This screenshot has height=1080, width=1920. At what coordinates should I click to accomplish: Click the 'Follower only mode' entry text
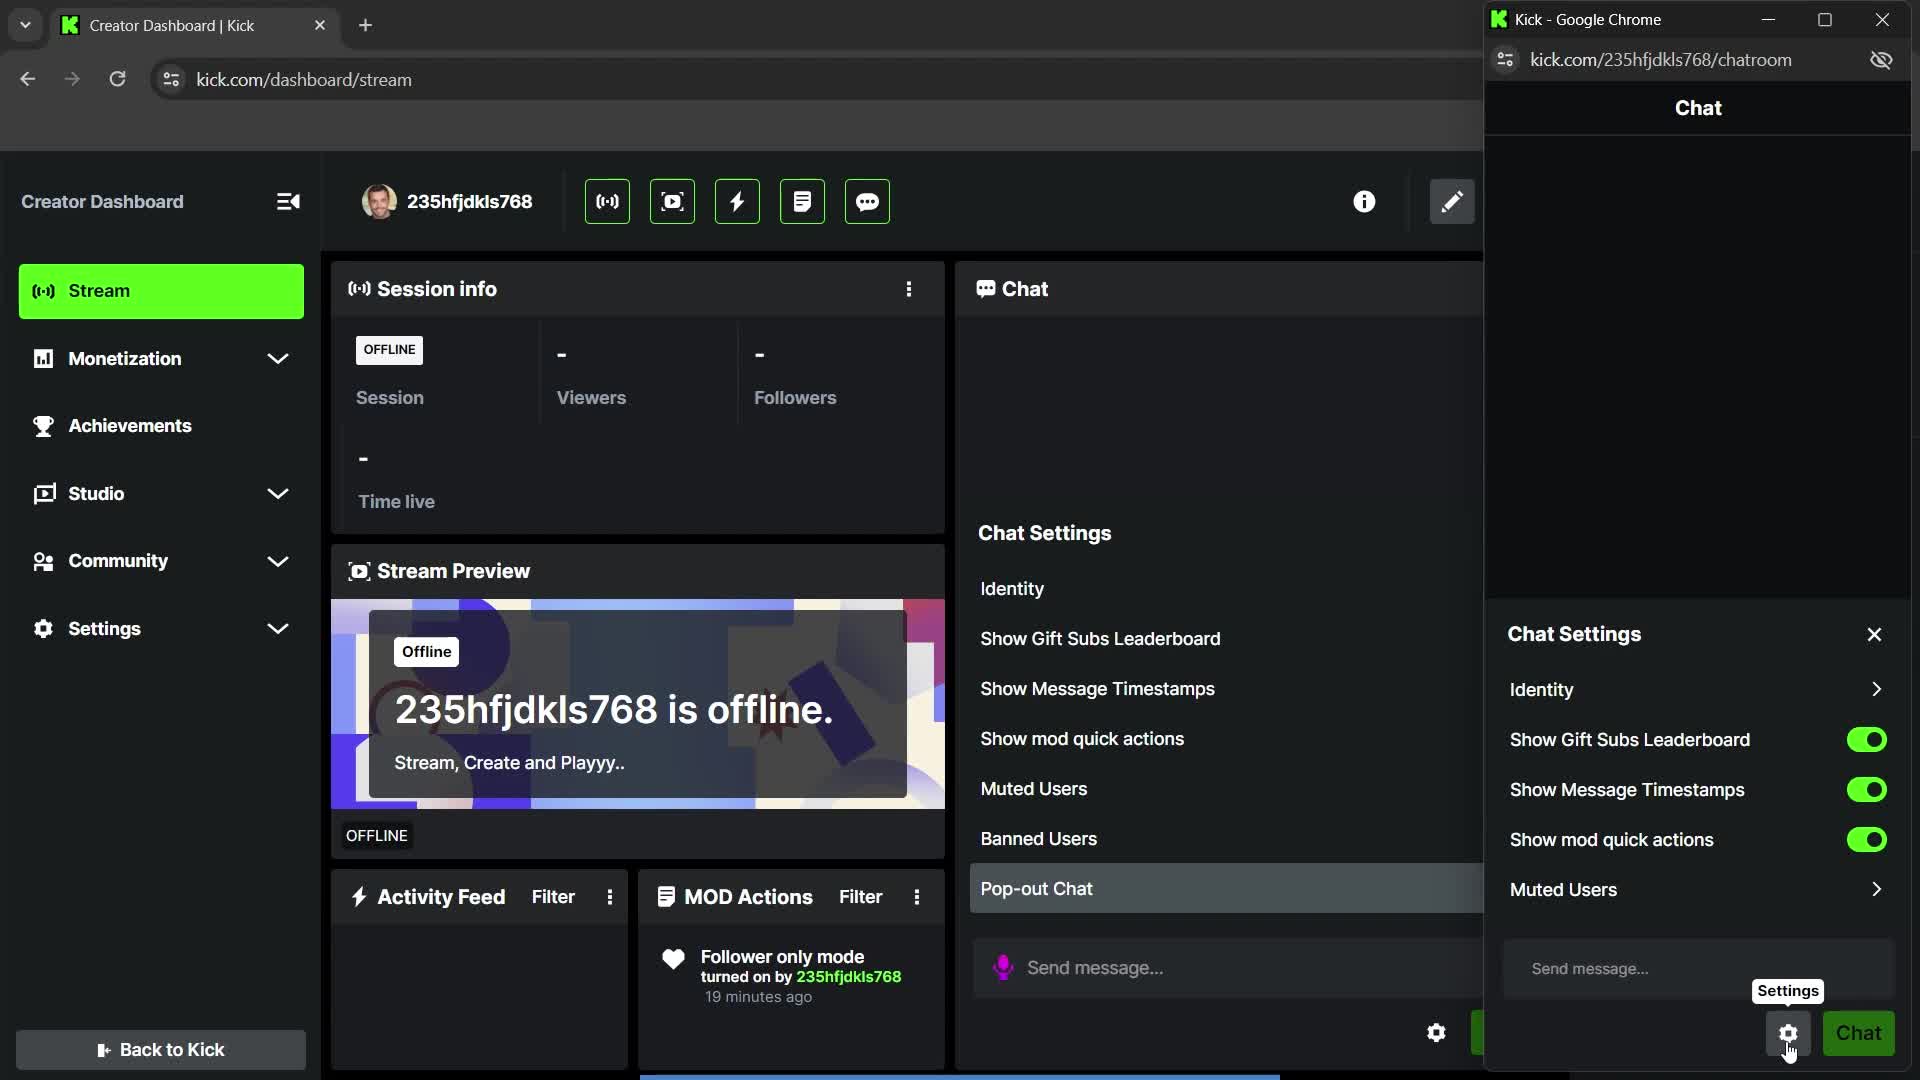[782, 957]
